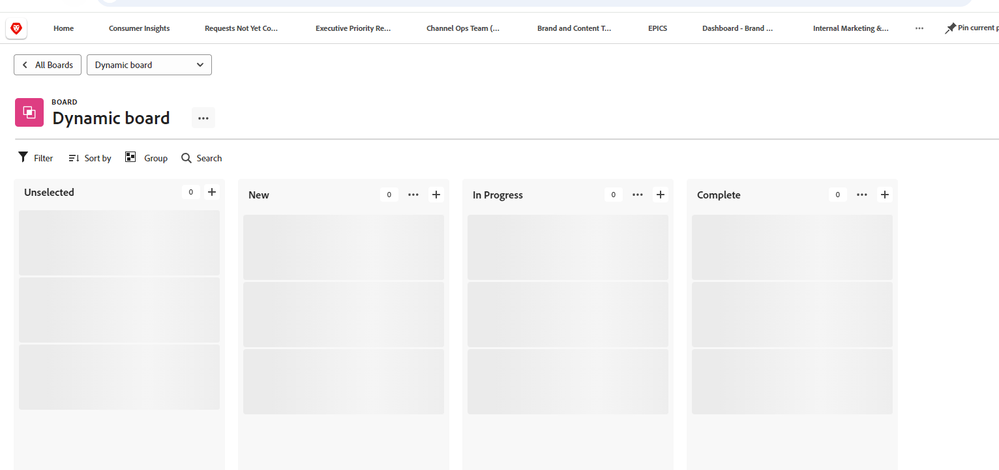
Task: Open board options menu beside title
Action: click(x=203, y=118)
